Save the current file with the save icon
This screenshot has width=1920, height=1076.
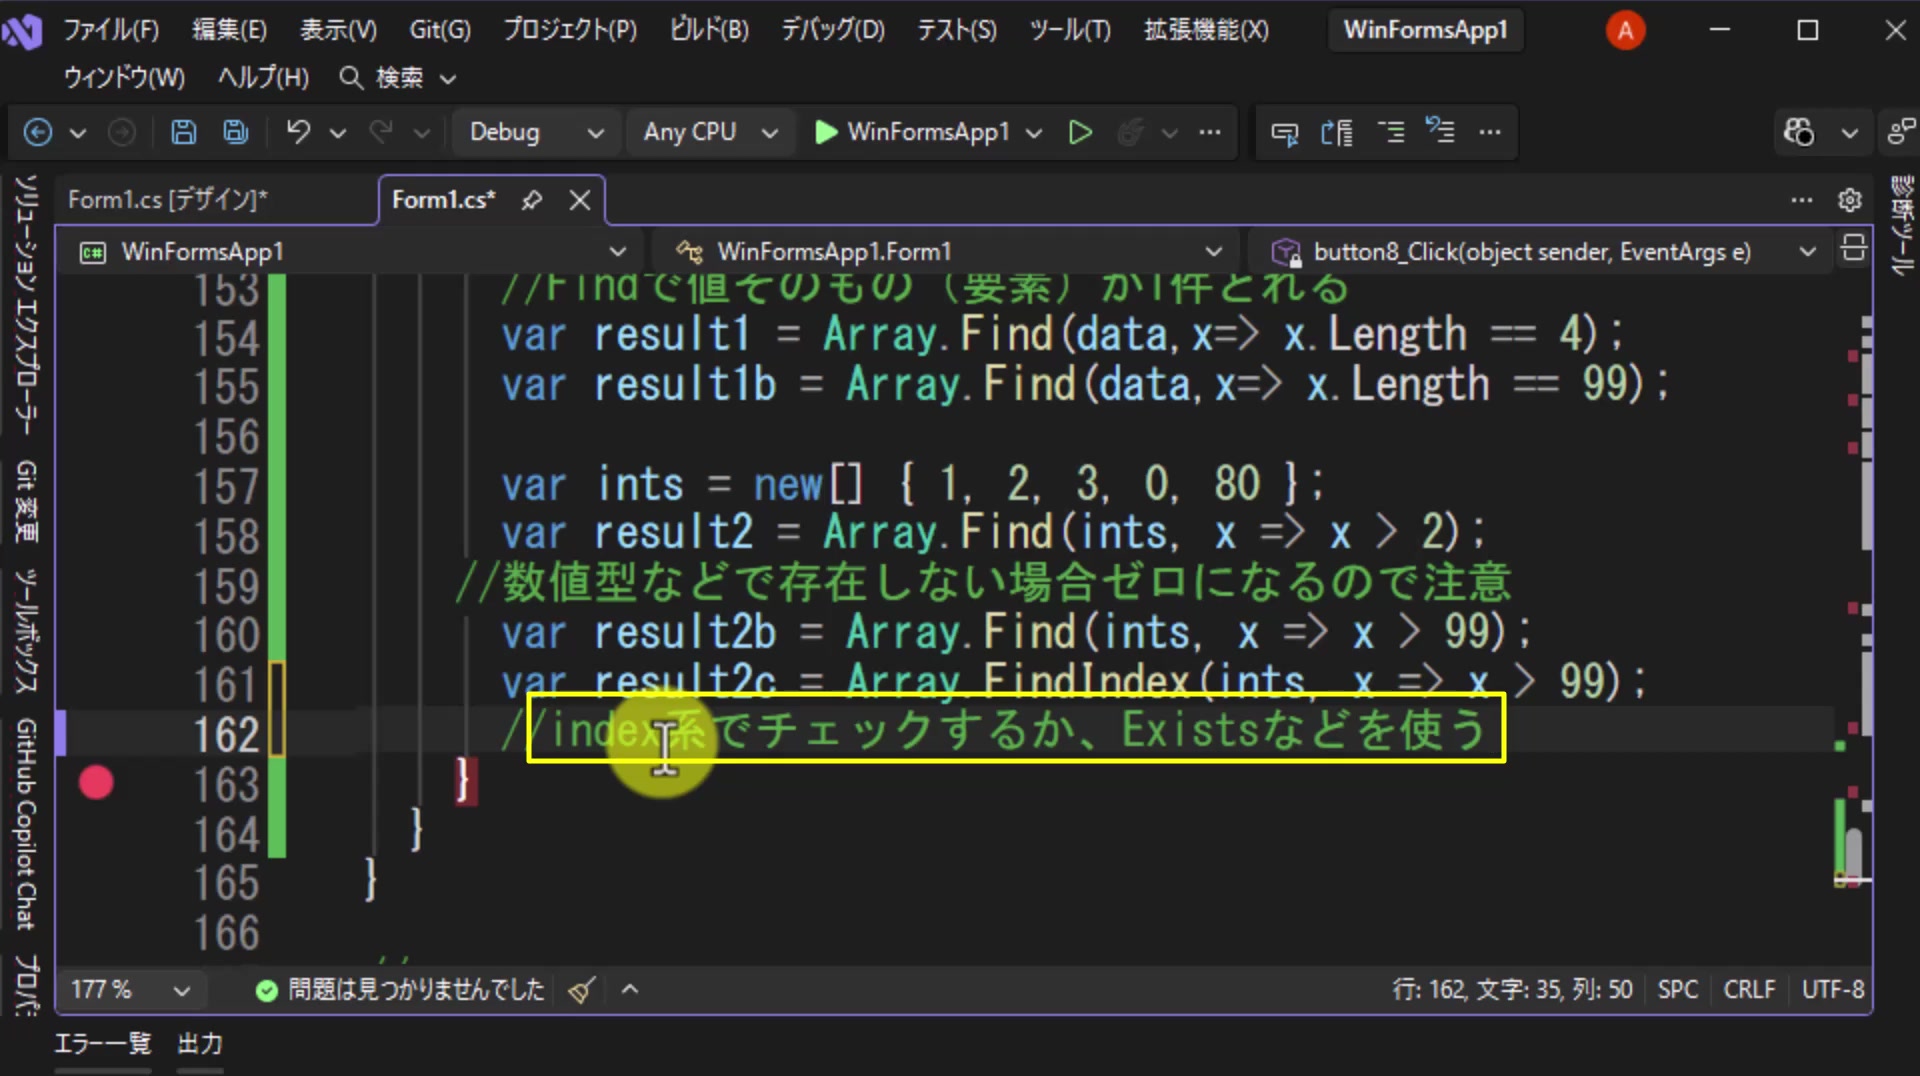(184, 132)
